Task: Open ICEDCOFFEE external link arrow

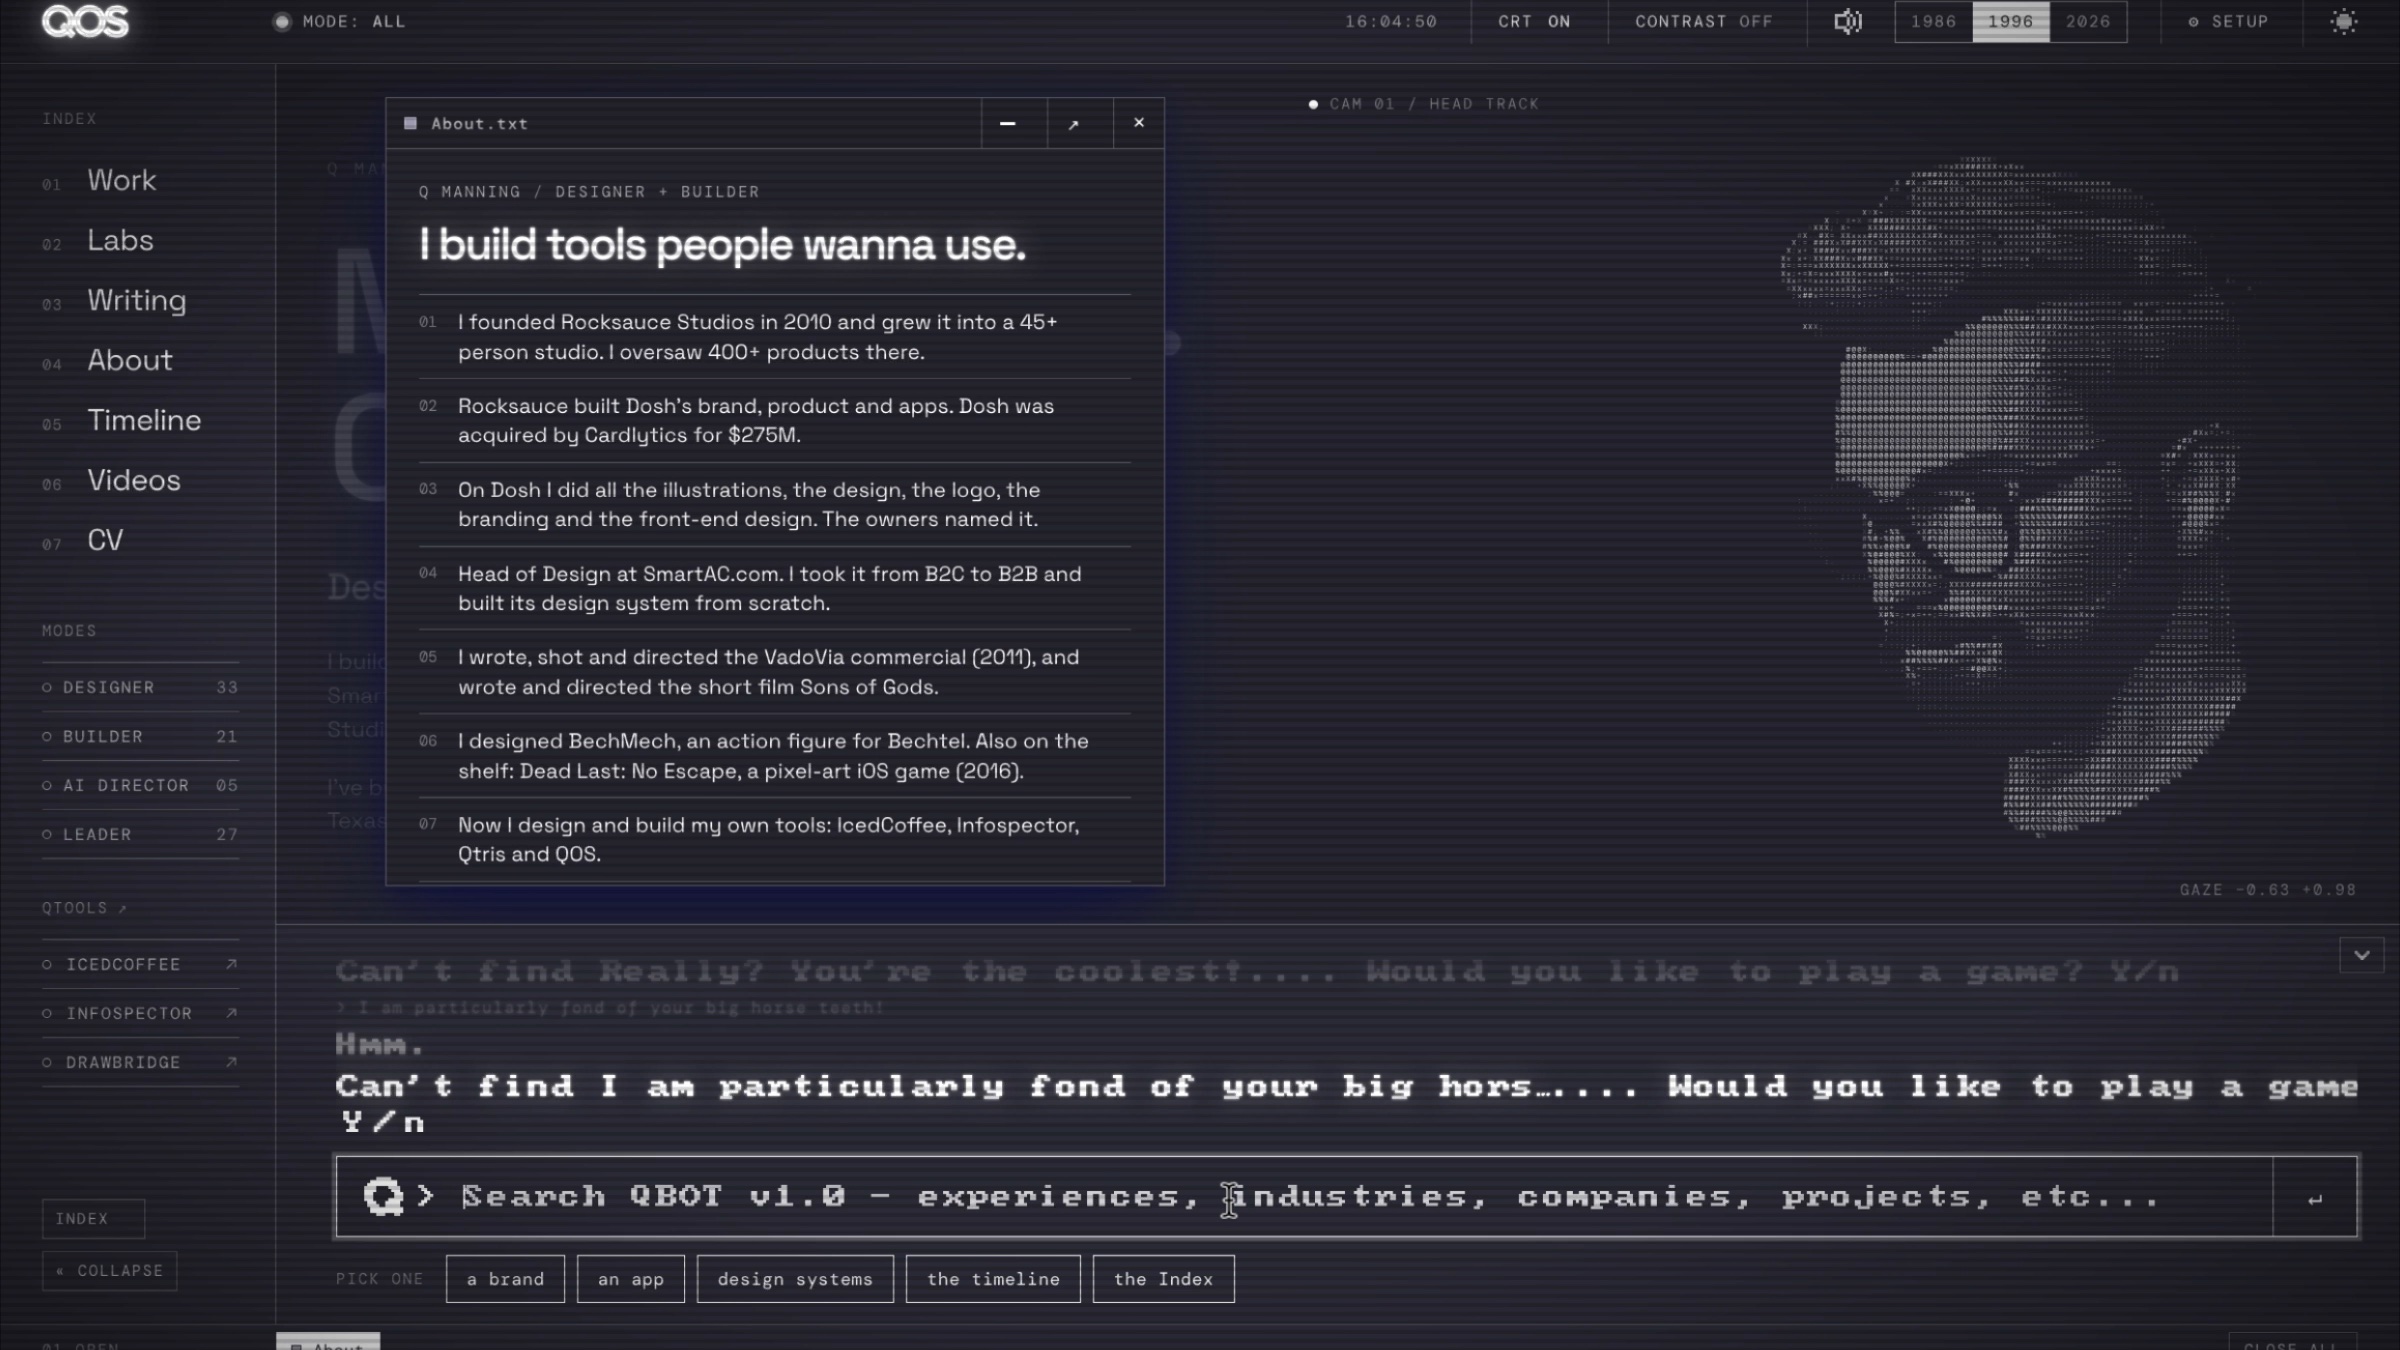Action: click(x=231, y=964)
